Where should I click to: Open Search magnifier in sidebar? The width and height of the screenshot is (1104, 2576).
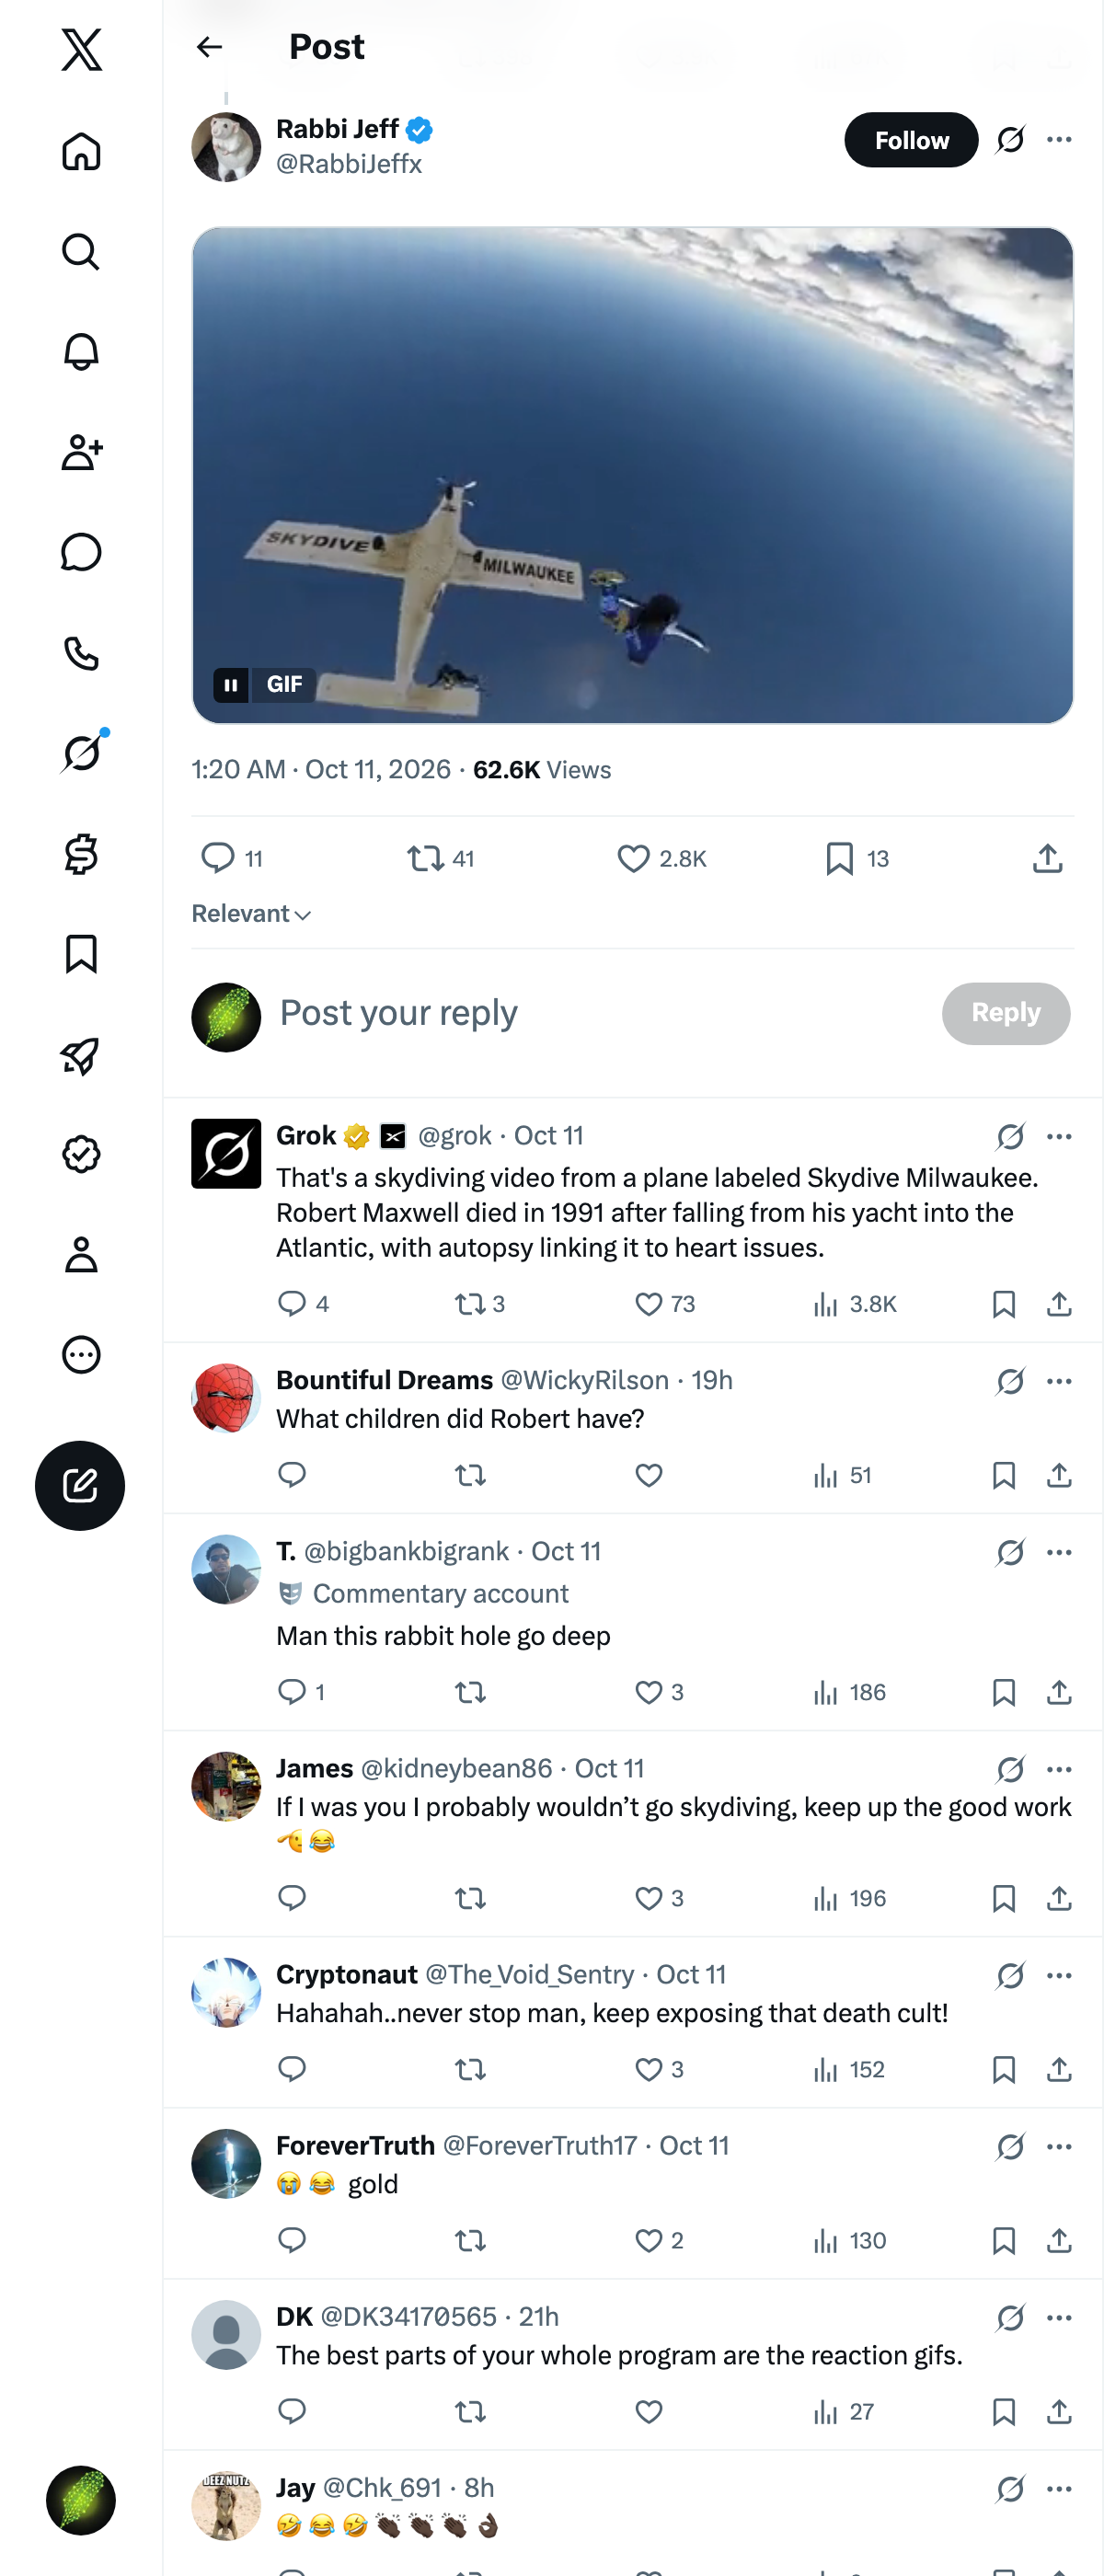pyautogui.click(x=81, y=252)
